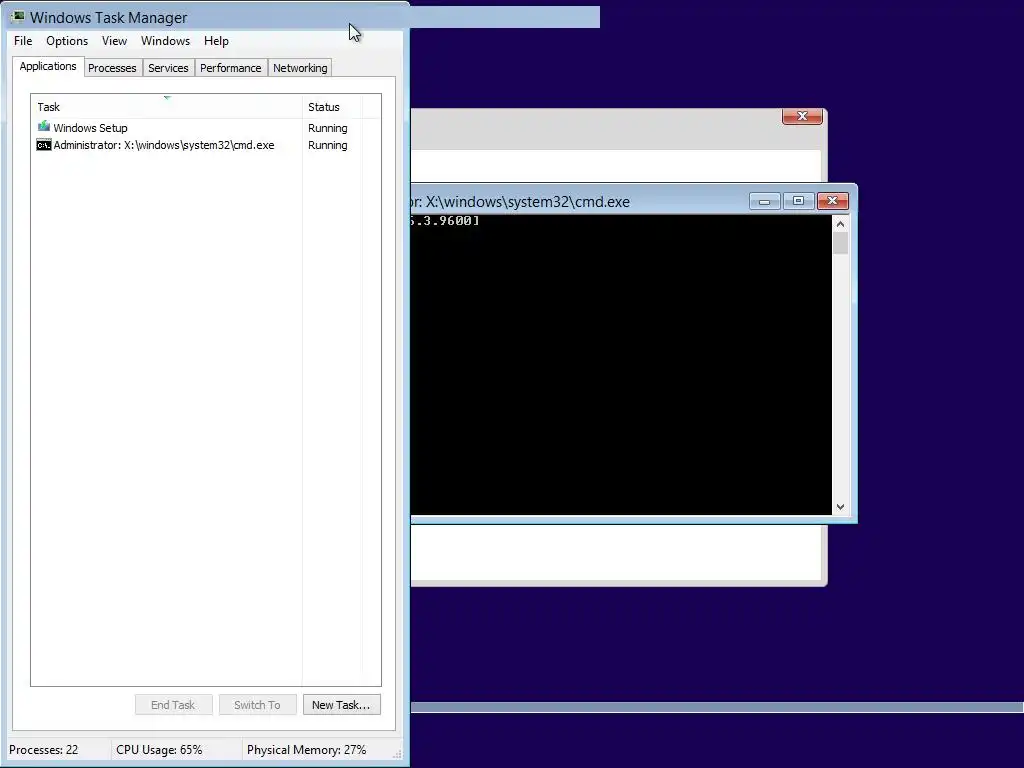Viewport: 1024px width, 768px height.
Task: Click the Switch To button
Action: (257, 705)
